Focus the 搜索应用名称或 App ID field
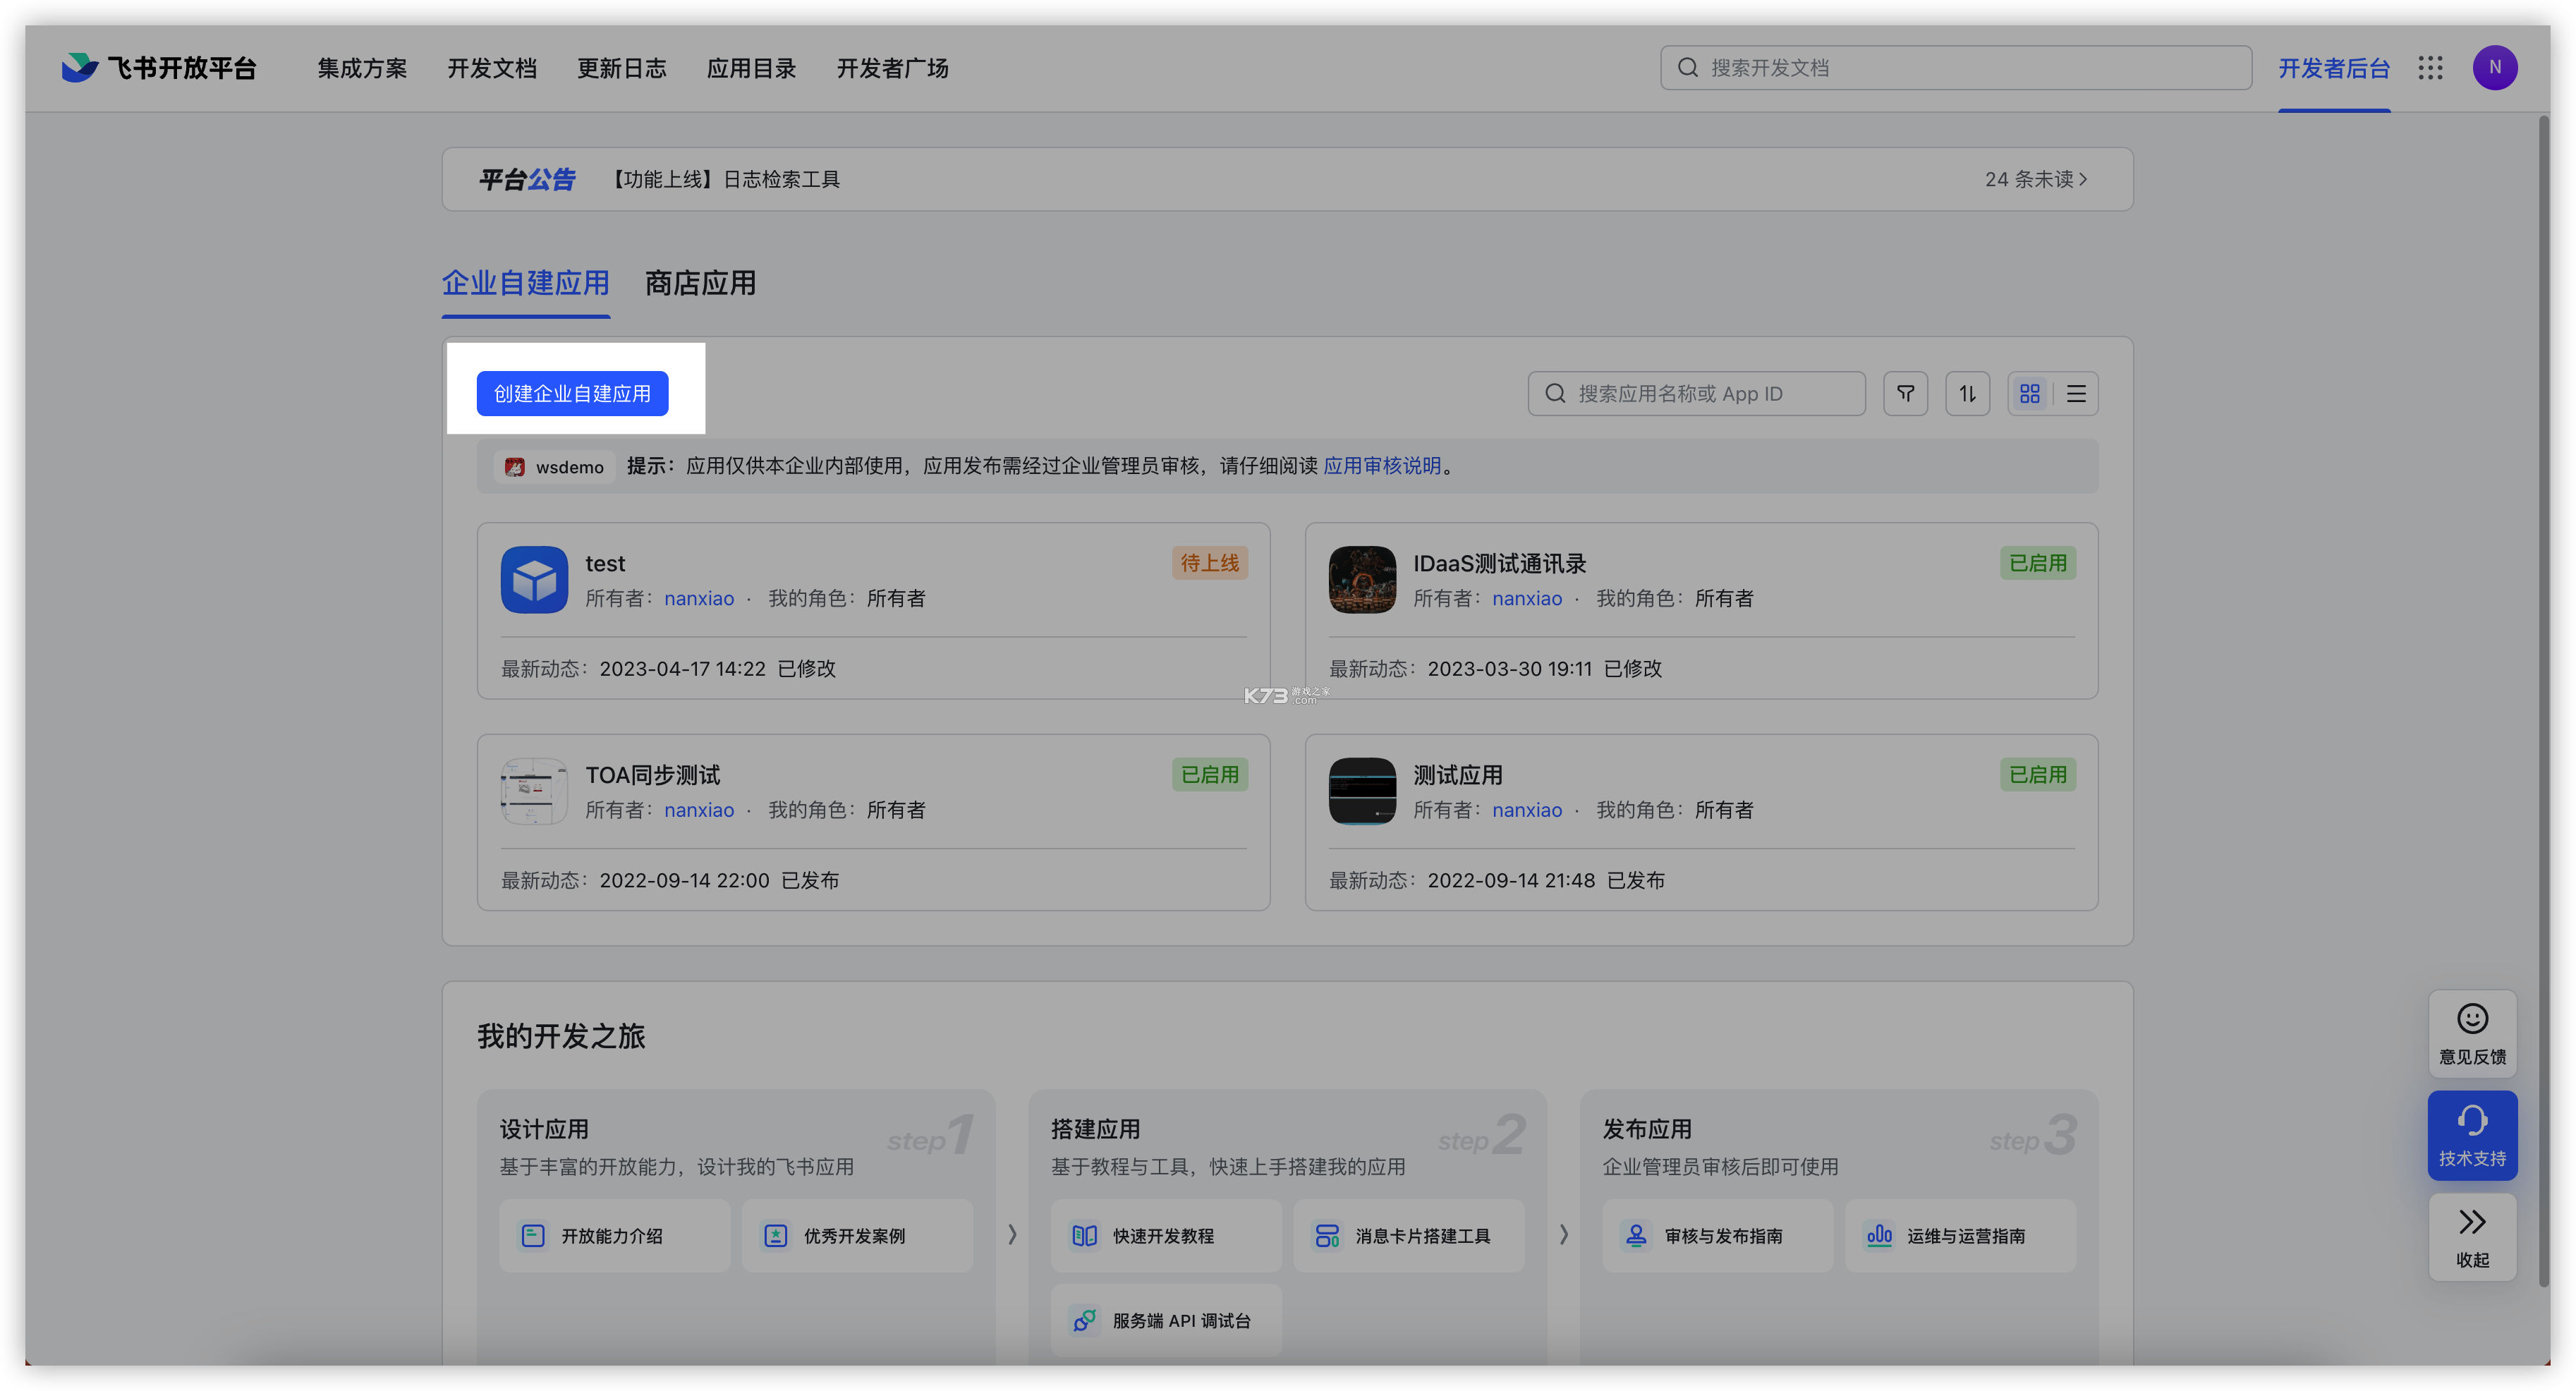The image size is (2576, 1391). (1696, 393)
